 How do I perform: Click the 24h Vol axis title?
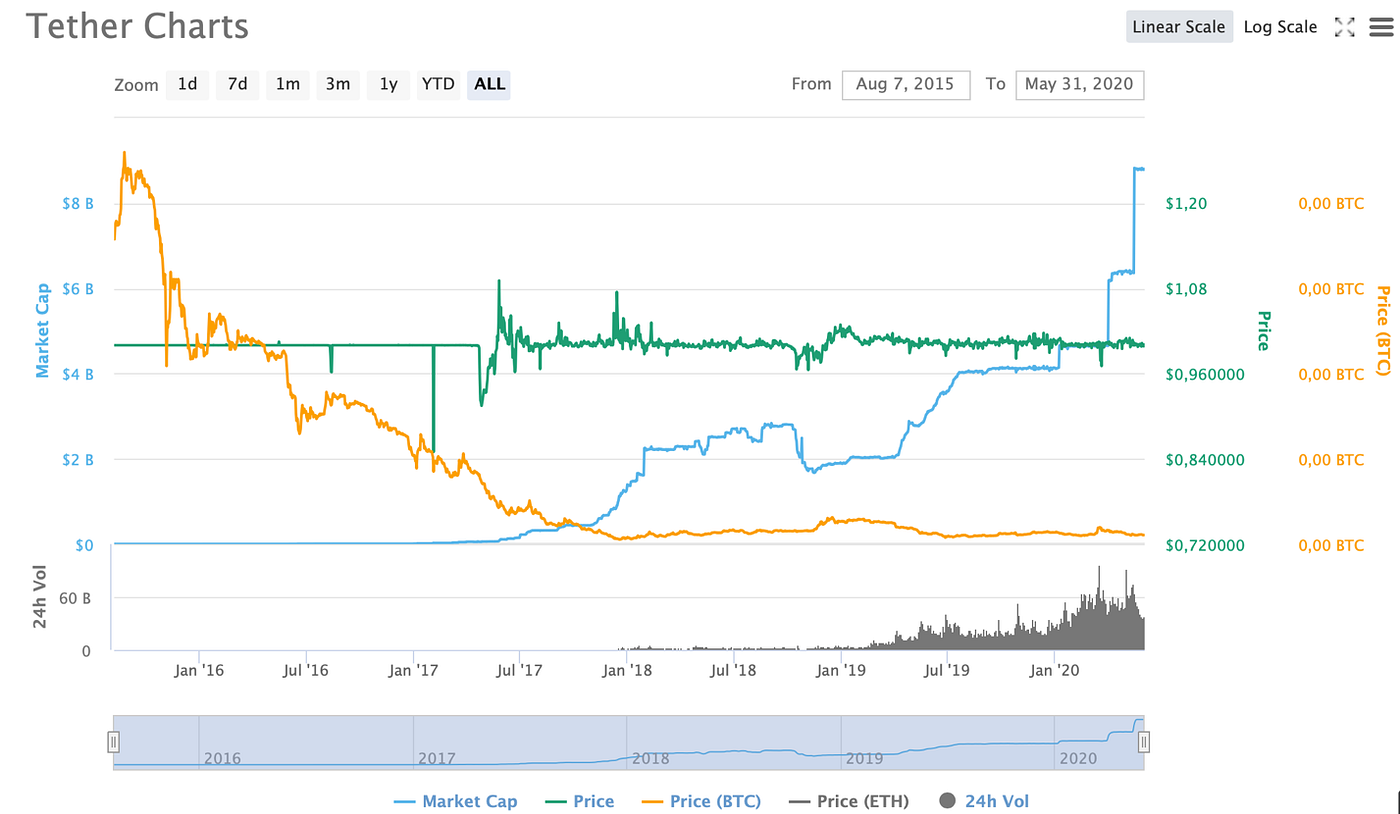pos(41,598)
